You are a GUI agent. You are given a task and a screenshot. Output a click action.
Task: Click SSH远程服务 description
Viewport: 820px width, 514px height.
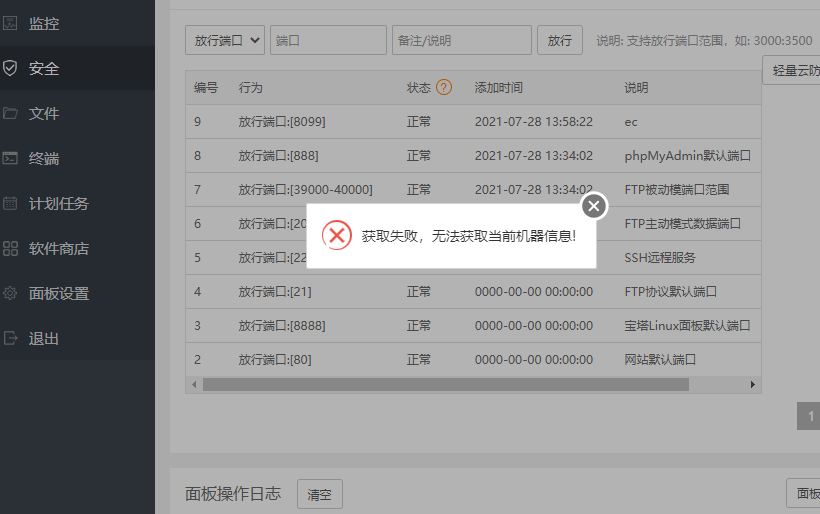click(x=659, y=258)
